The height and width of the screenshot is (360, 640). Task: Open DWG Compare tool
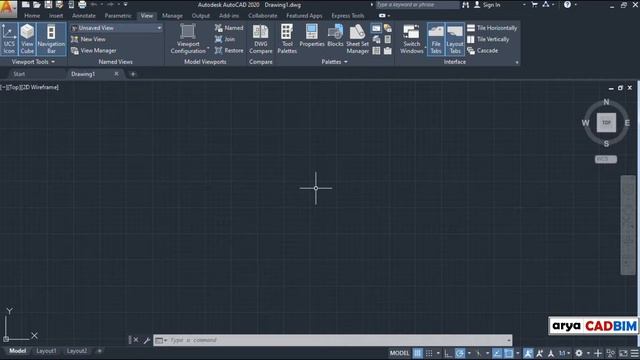click(x=260, y=39)
